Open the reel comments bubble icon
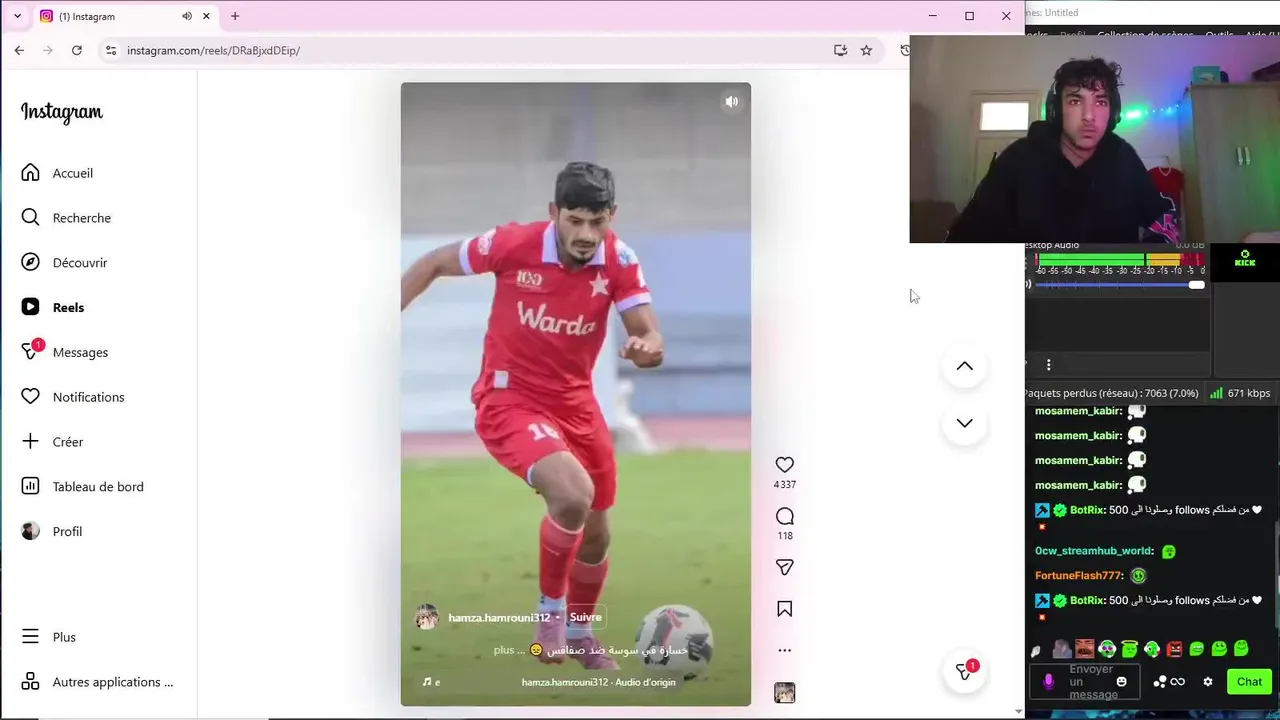The height and width of the screenshot is (720, 1280). 785,516
